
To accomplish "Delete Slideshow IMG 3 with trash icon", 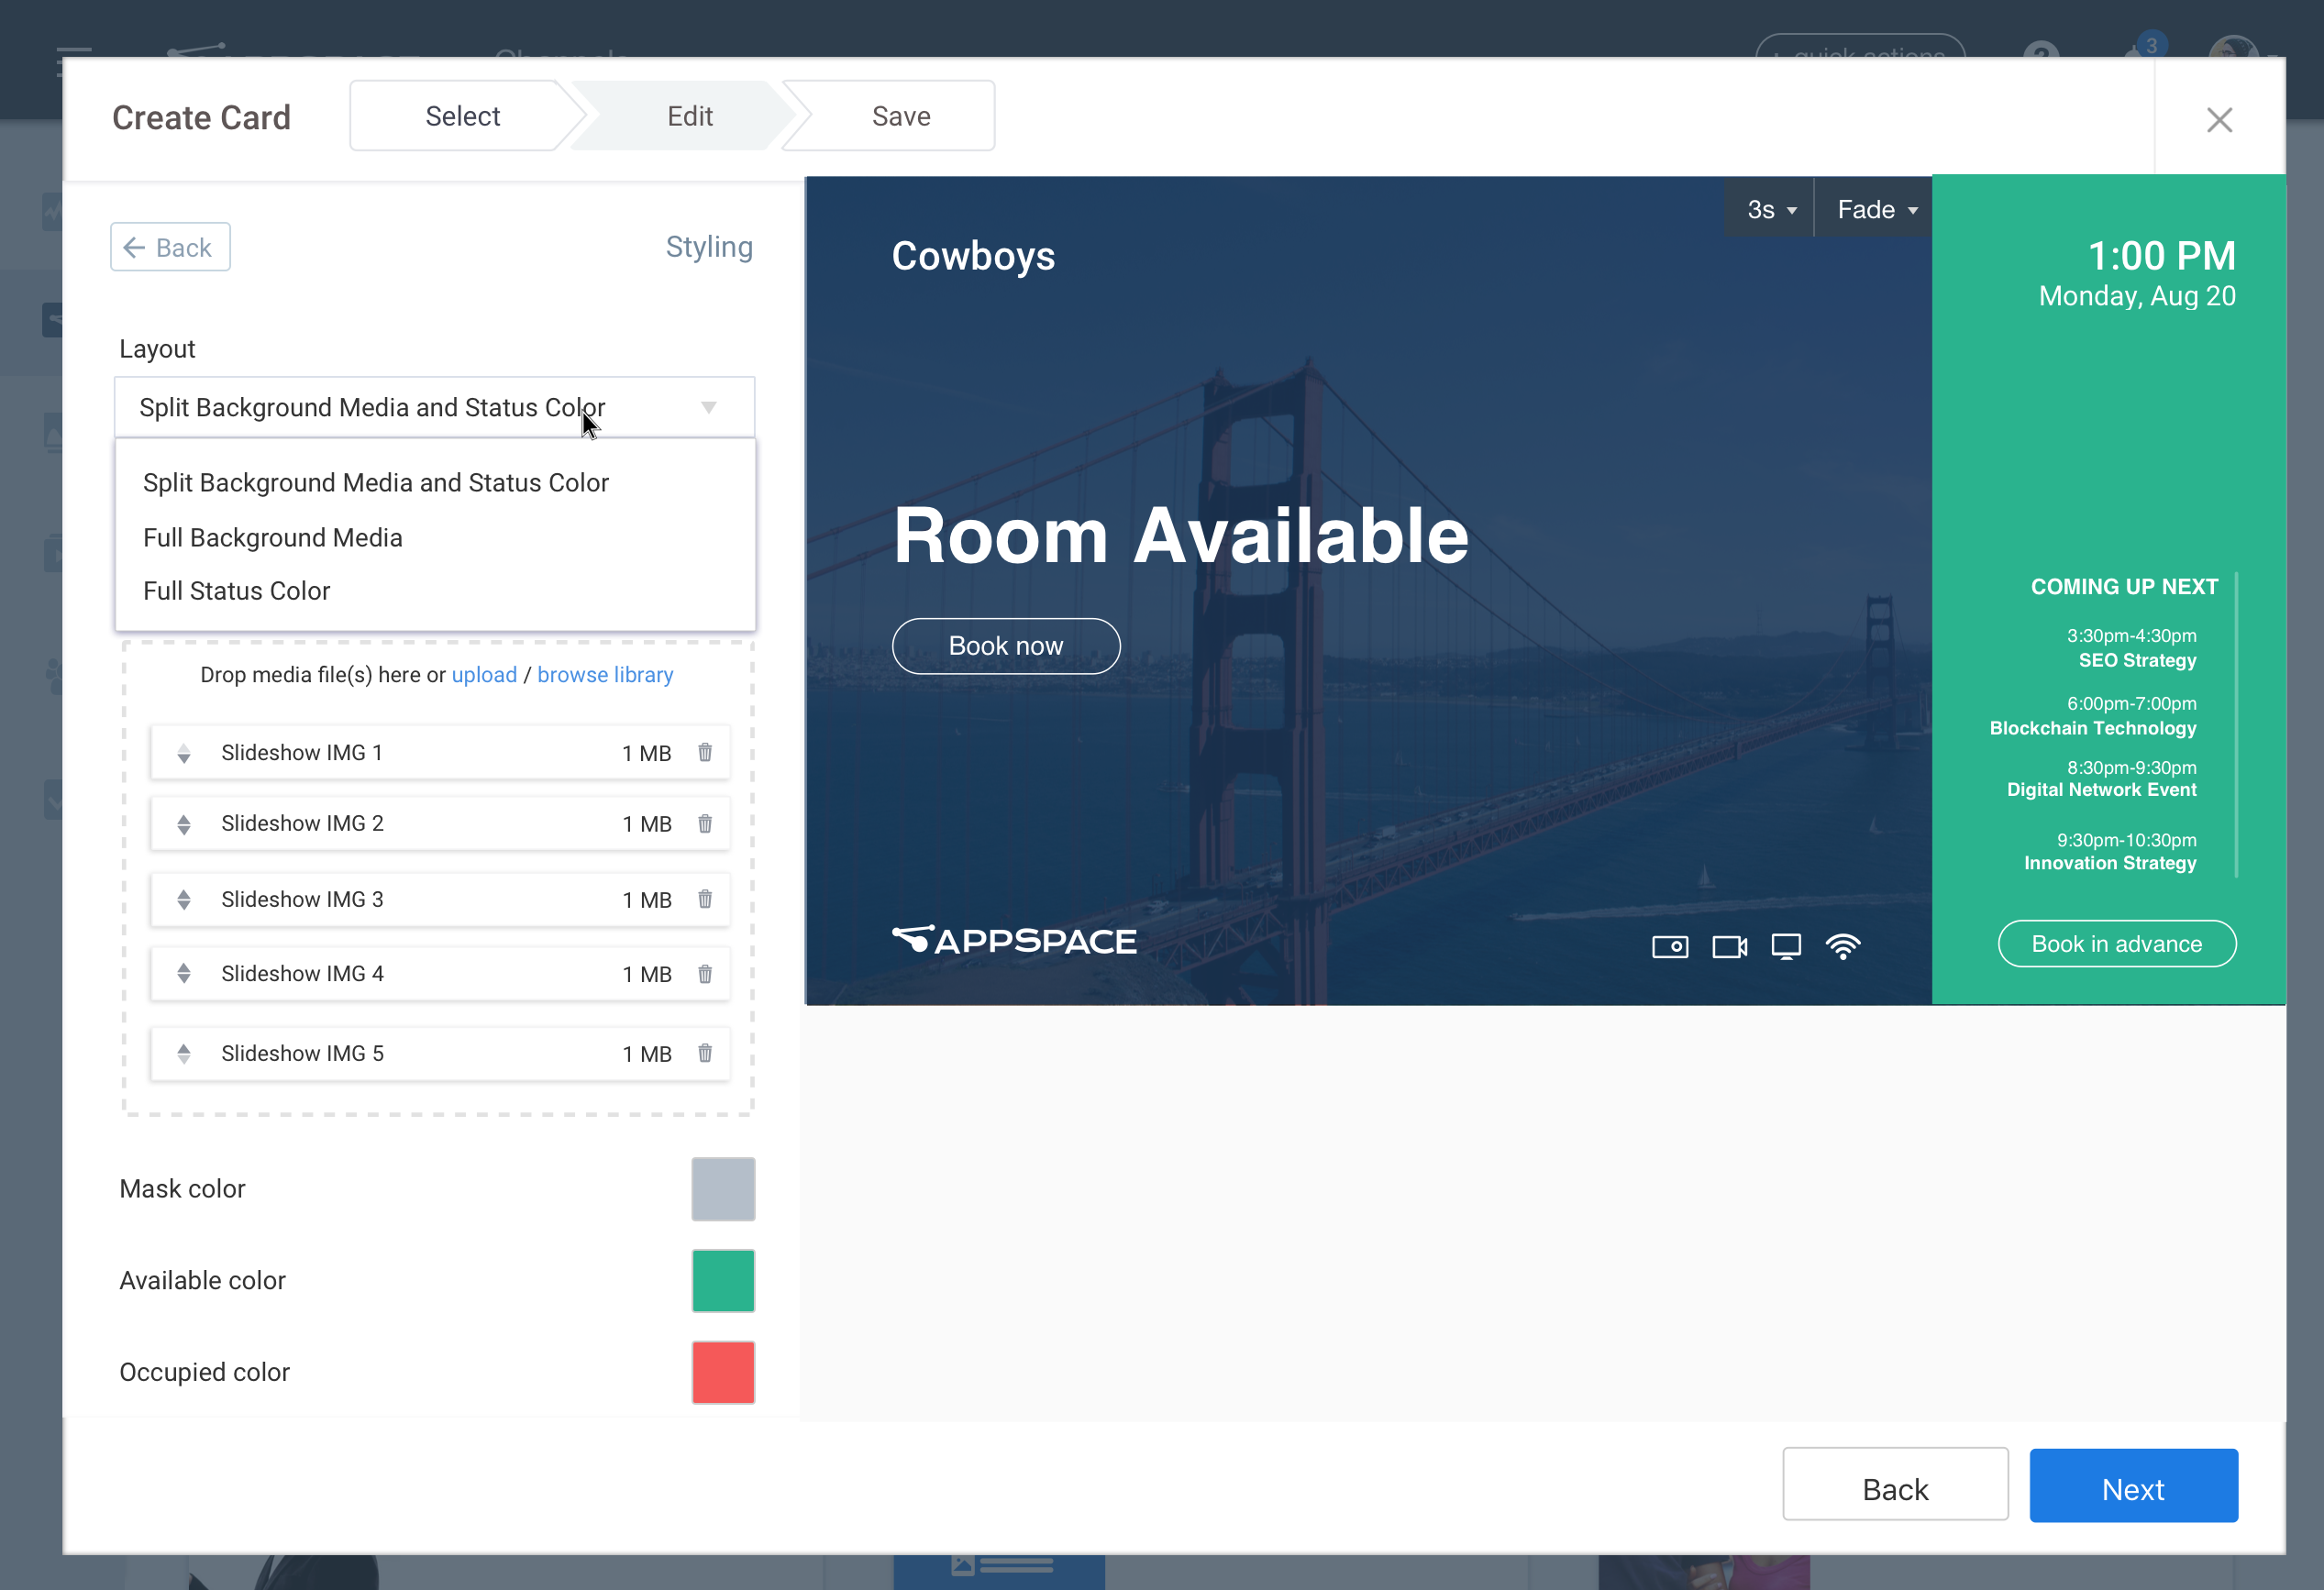I will (705, 899).
